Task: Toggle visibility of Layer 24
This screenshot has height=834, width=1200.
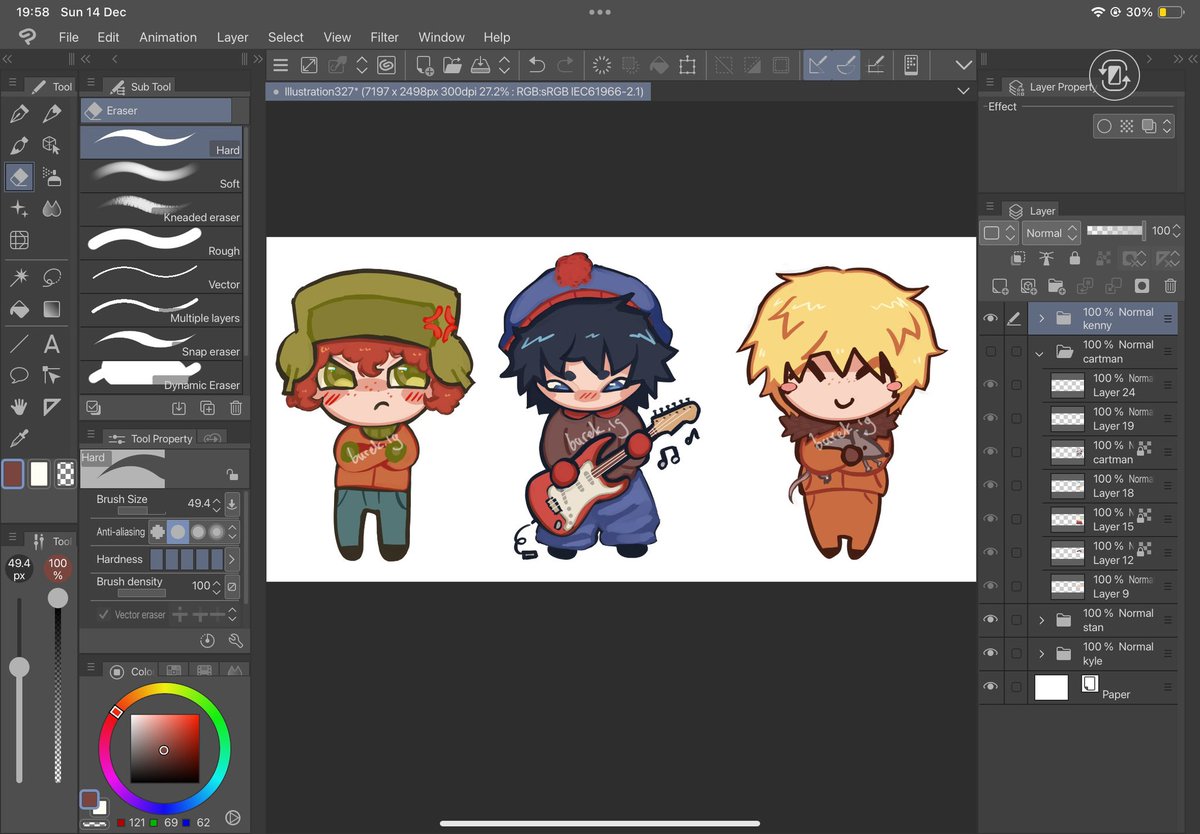Action: pos(991,385)
